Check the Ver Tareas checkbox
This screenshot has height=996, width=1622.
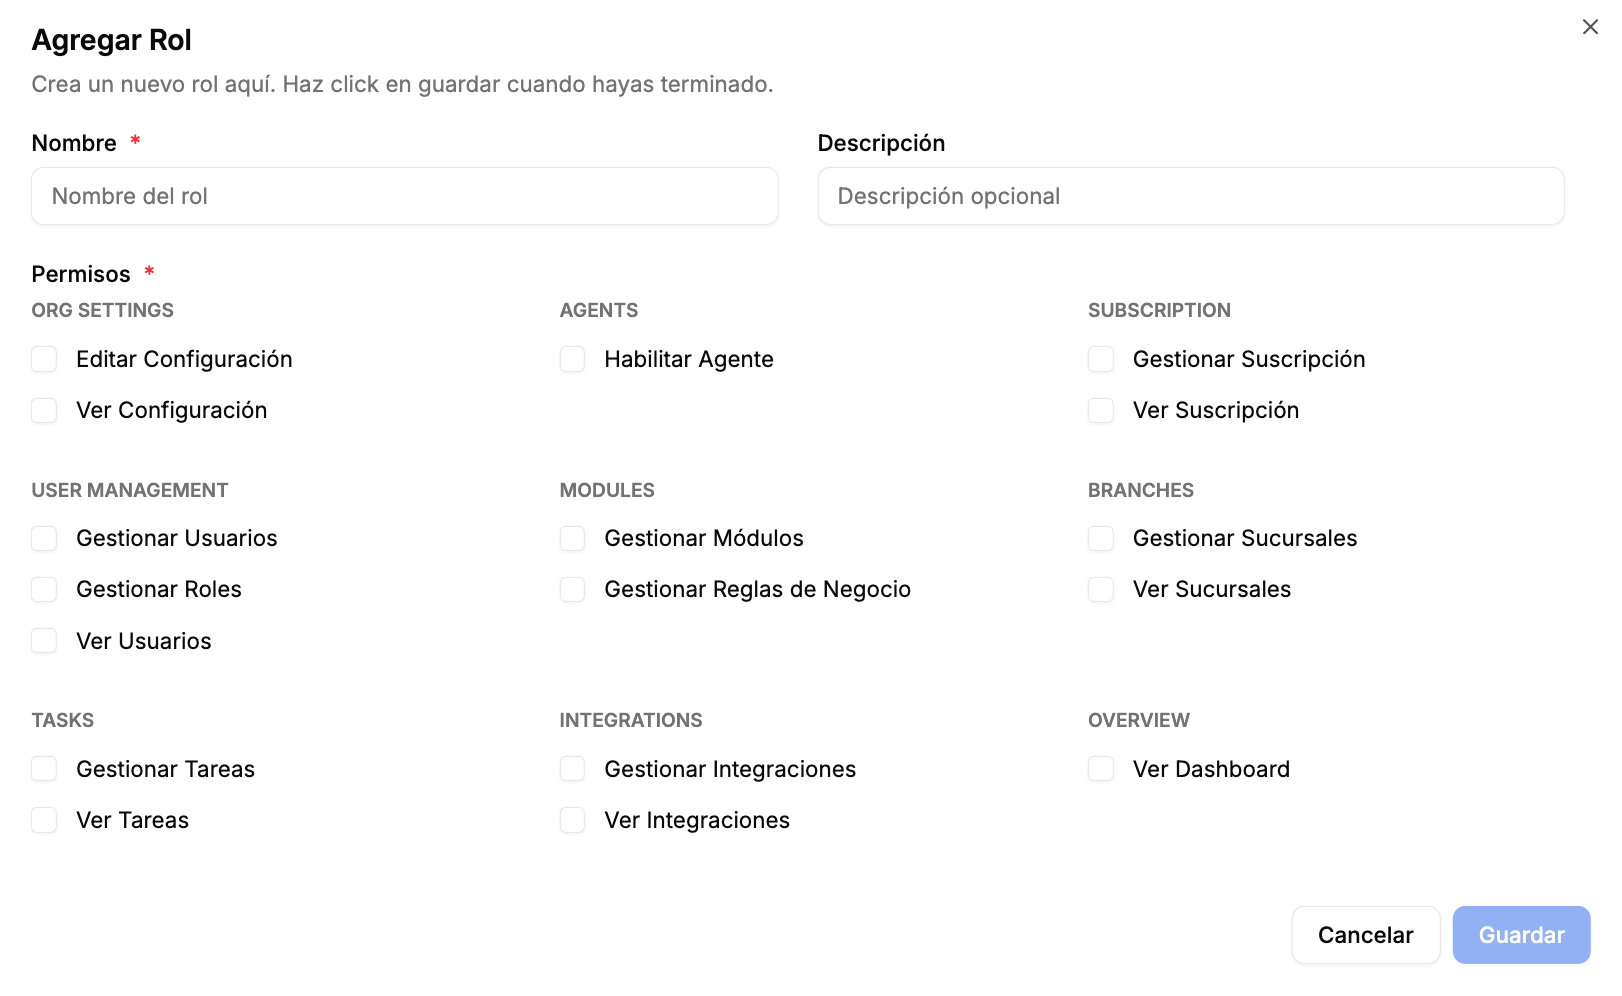[44, 820]
